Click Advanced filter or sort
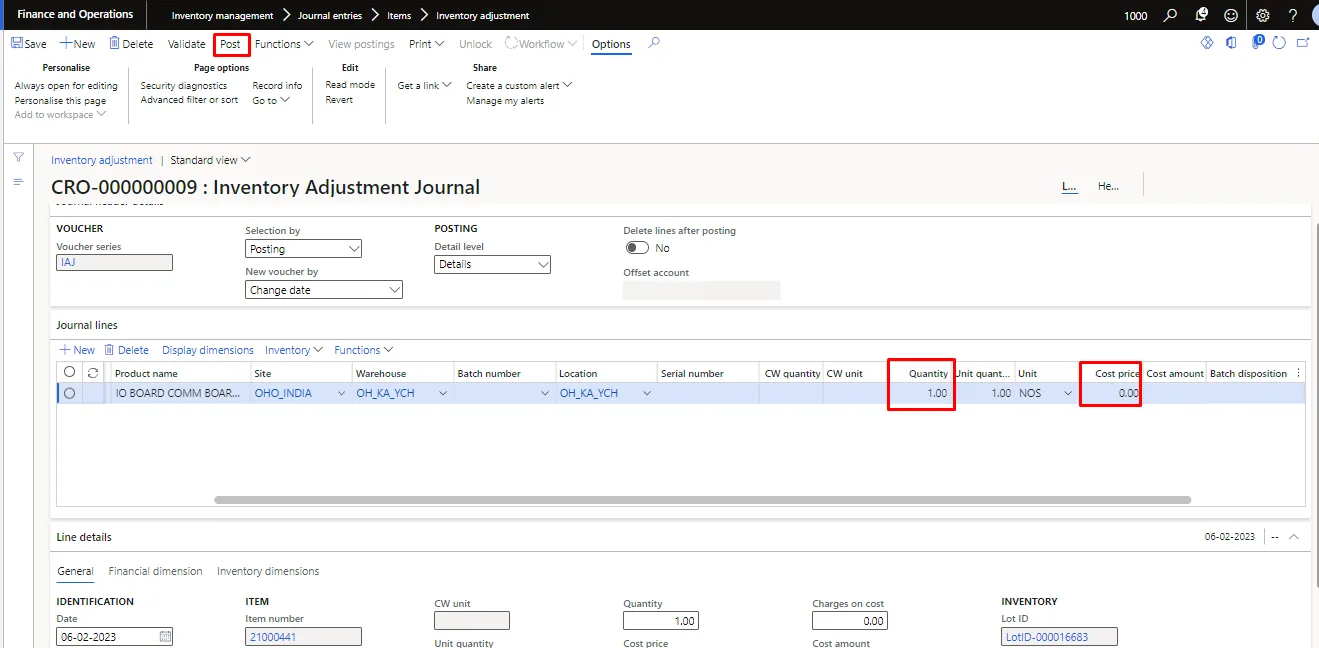 click(x=189, y=100)
